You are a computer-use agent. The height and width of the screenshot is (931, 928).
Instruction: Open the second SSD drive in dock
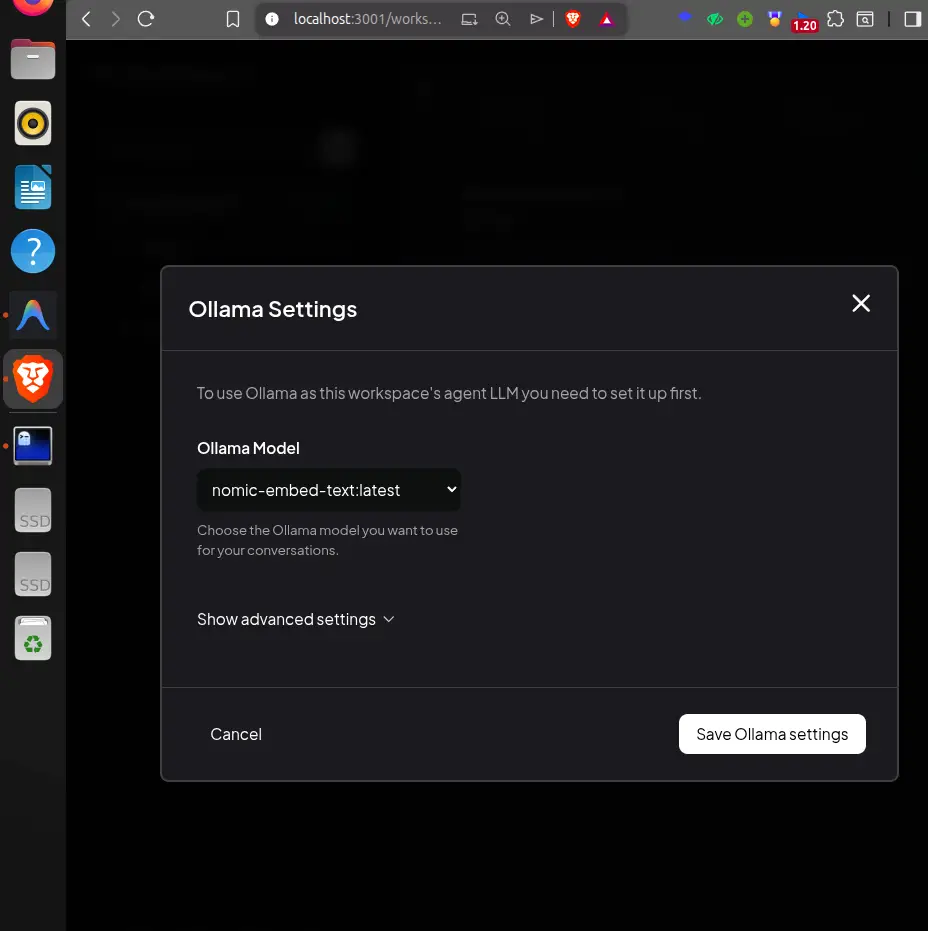click(33, 574)
